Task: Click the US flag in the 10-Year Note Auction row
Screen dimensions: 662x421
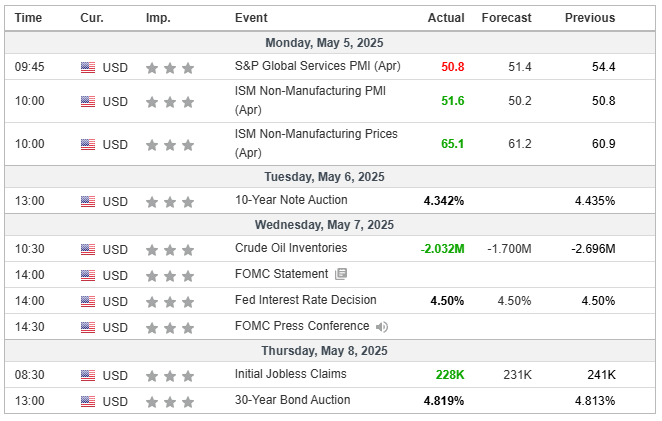Action: (x=88, y=202)
